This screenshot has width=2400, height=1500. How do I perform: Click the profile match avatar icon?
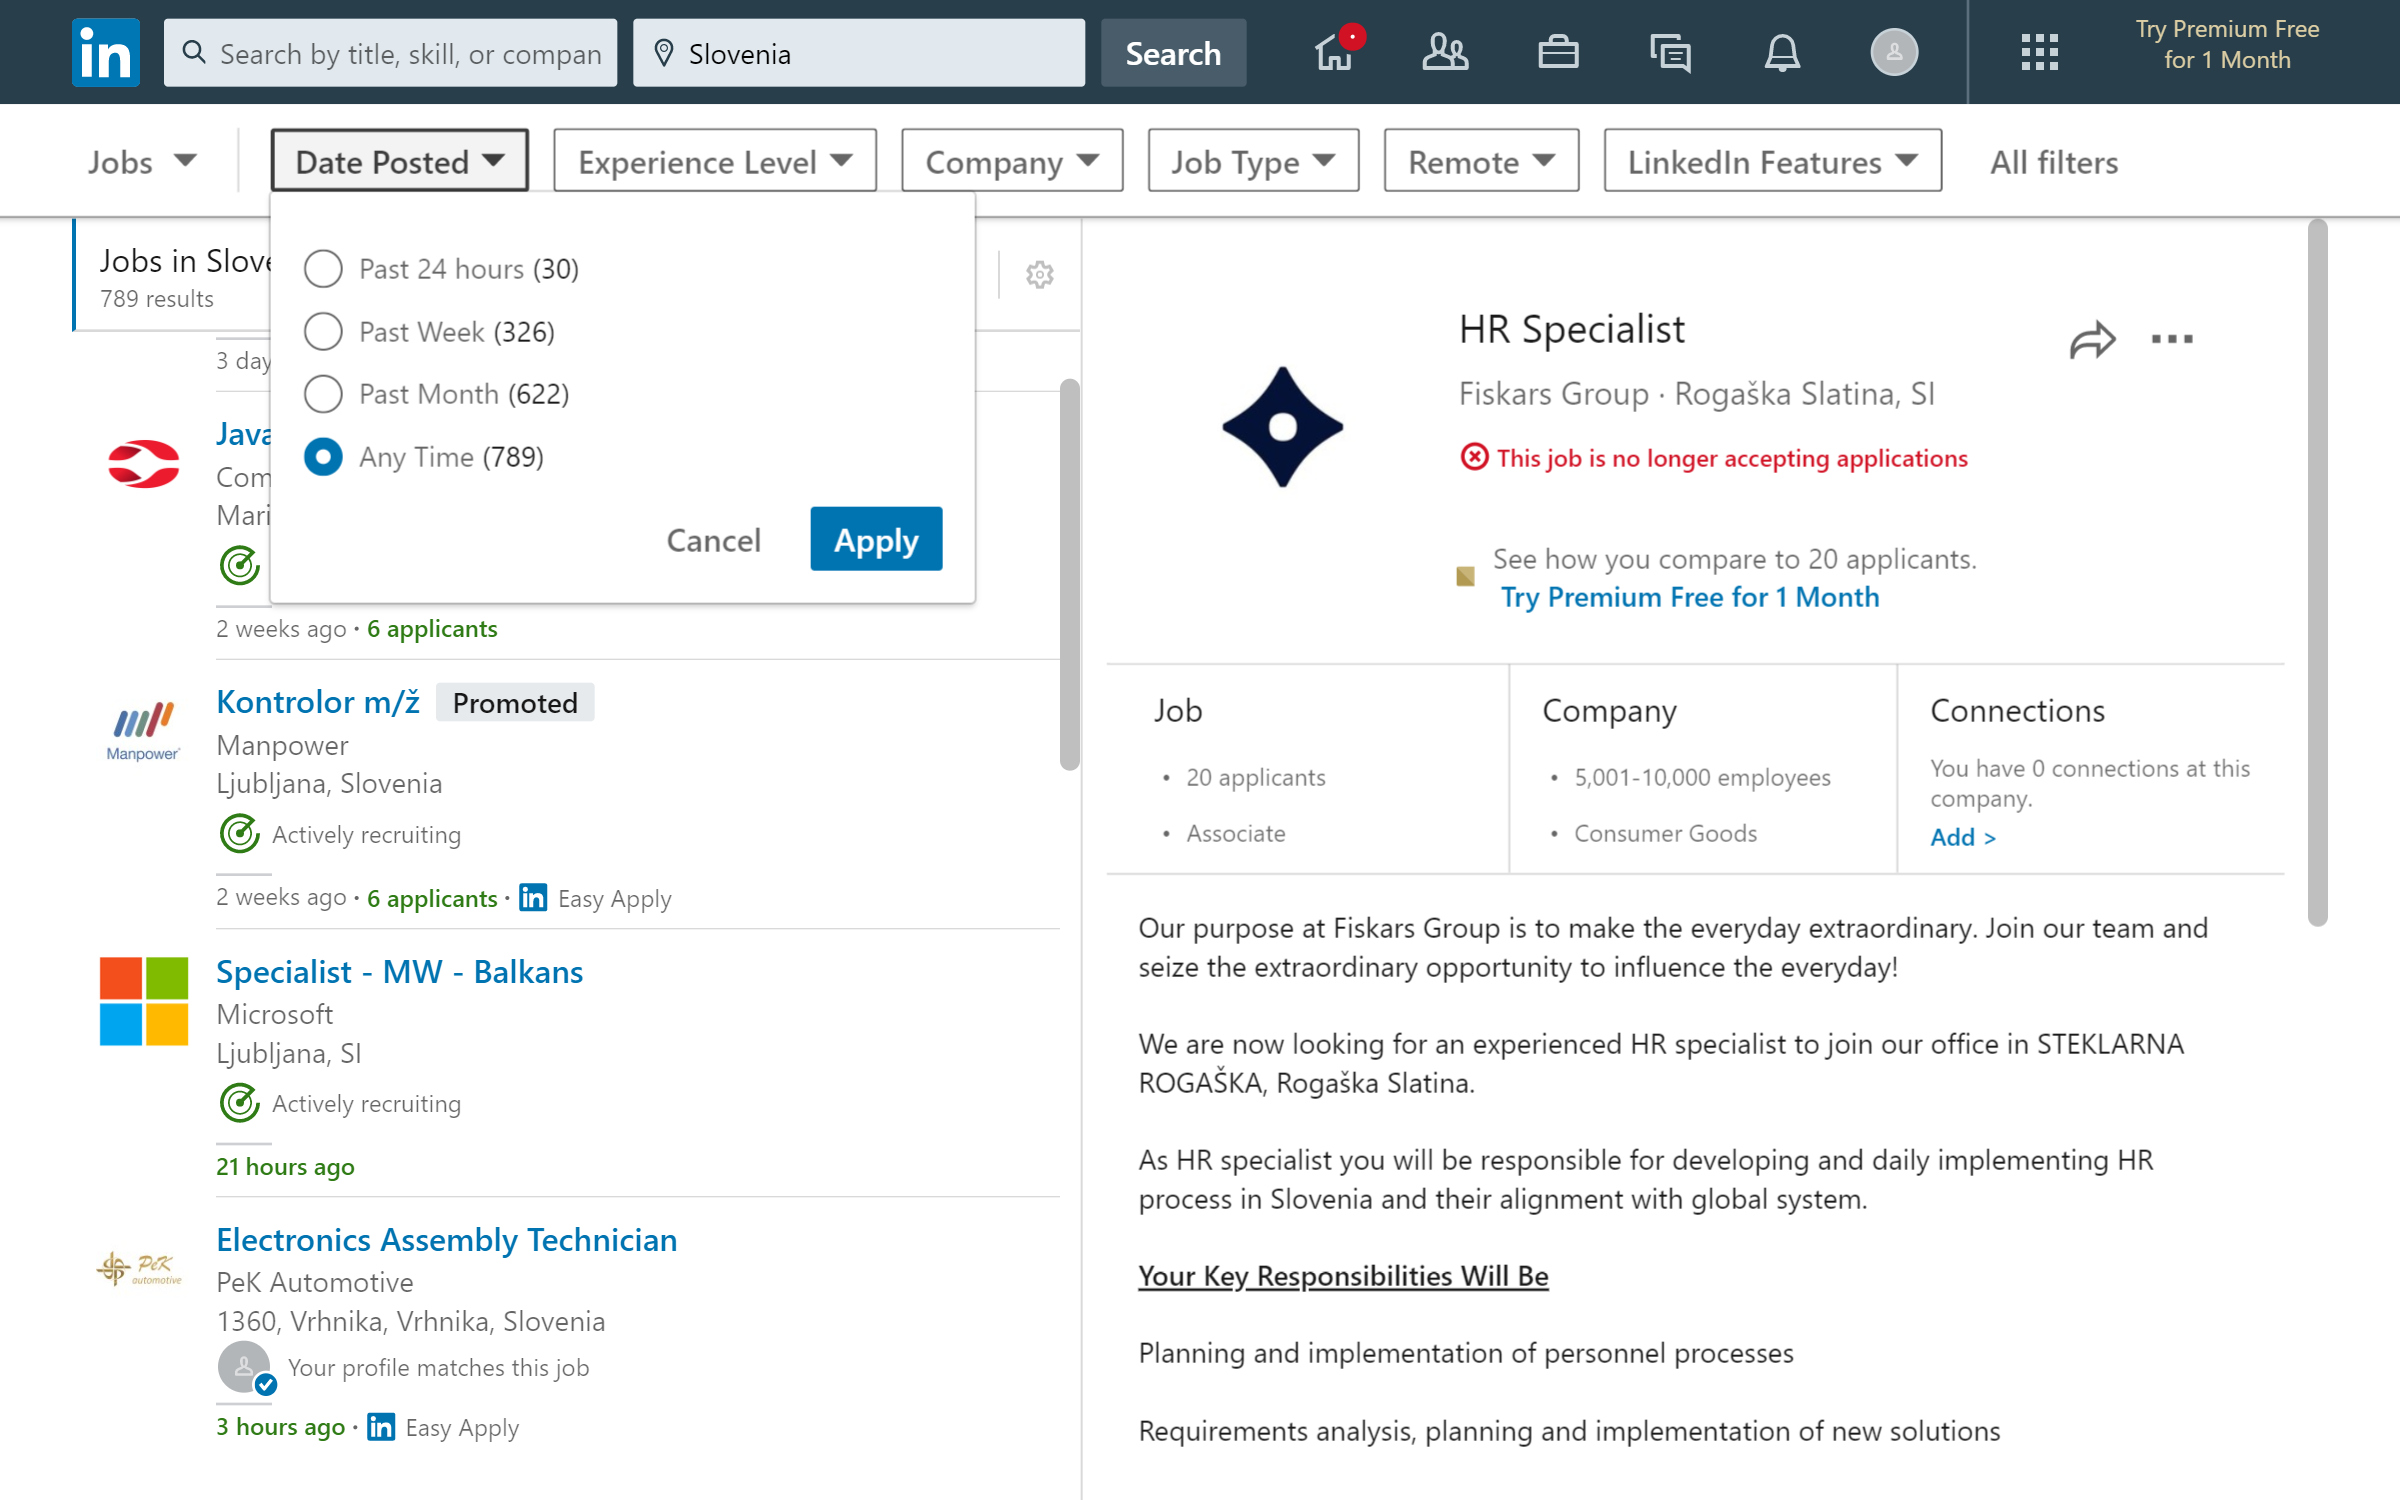click(x=246, y=1368)
